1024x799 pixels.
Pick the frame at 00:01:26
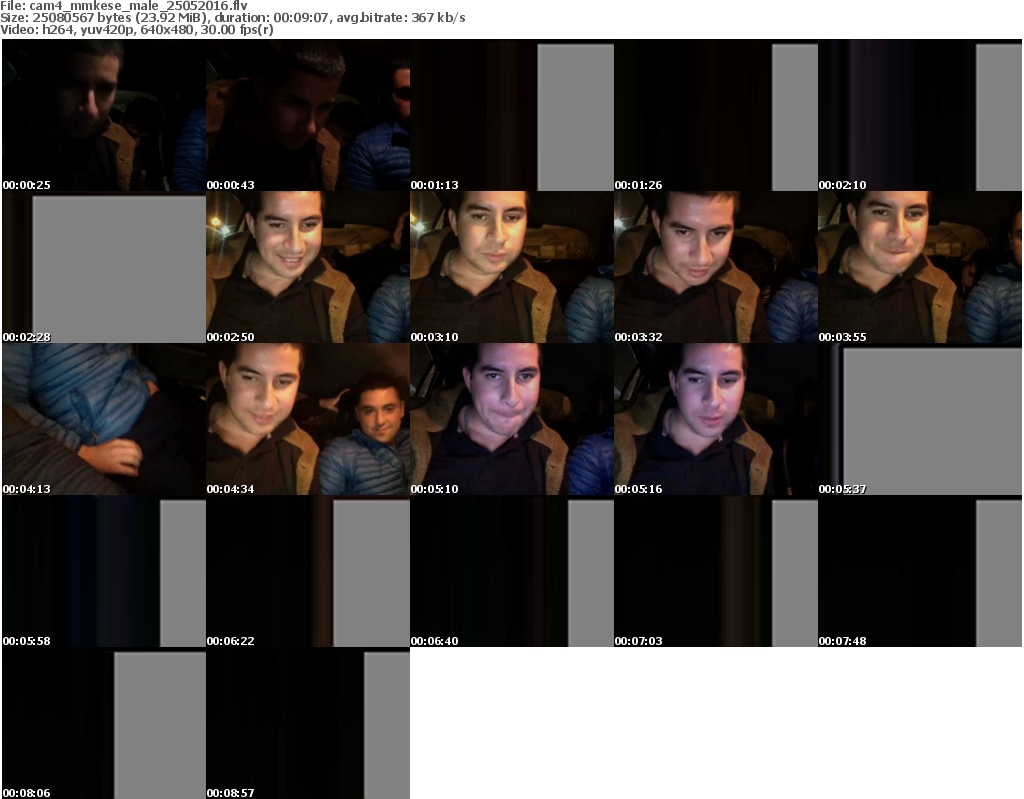pos(716,115)
